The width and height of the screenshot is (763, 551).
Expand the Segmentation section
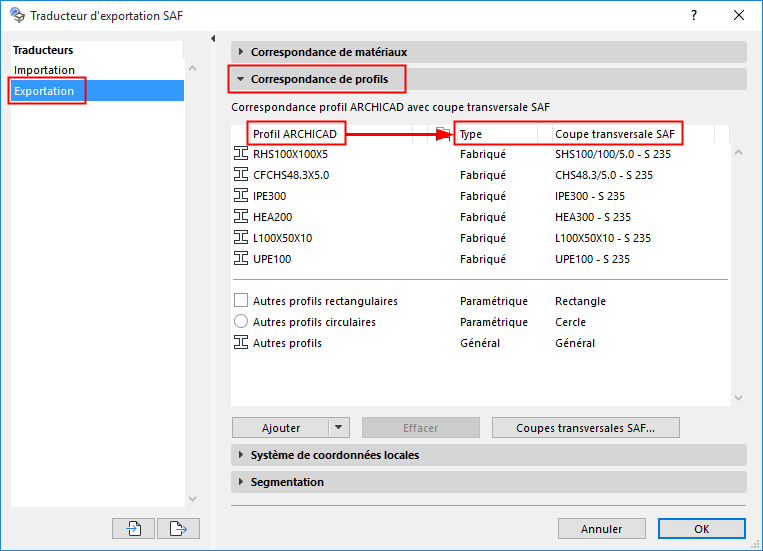pos(241,482)
